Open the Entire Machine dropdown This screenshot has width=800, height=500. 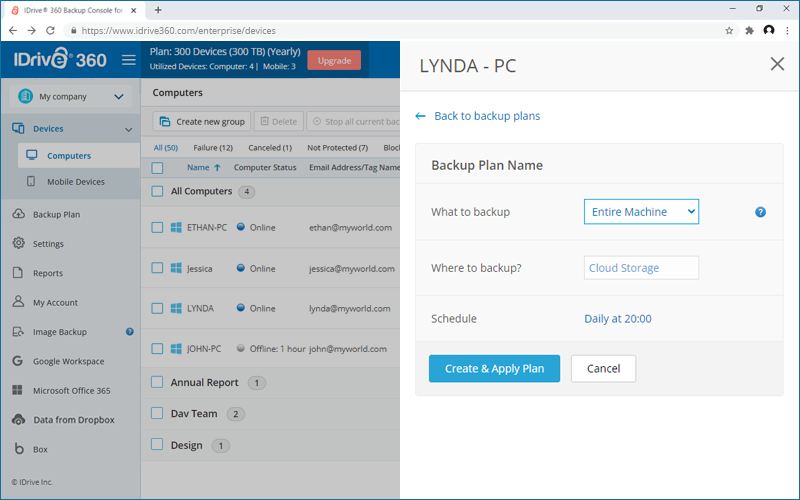coord(641,212)
